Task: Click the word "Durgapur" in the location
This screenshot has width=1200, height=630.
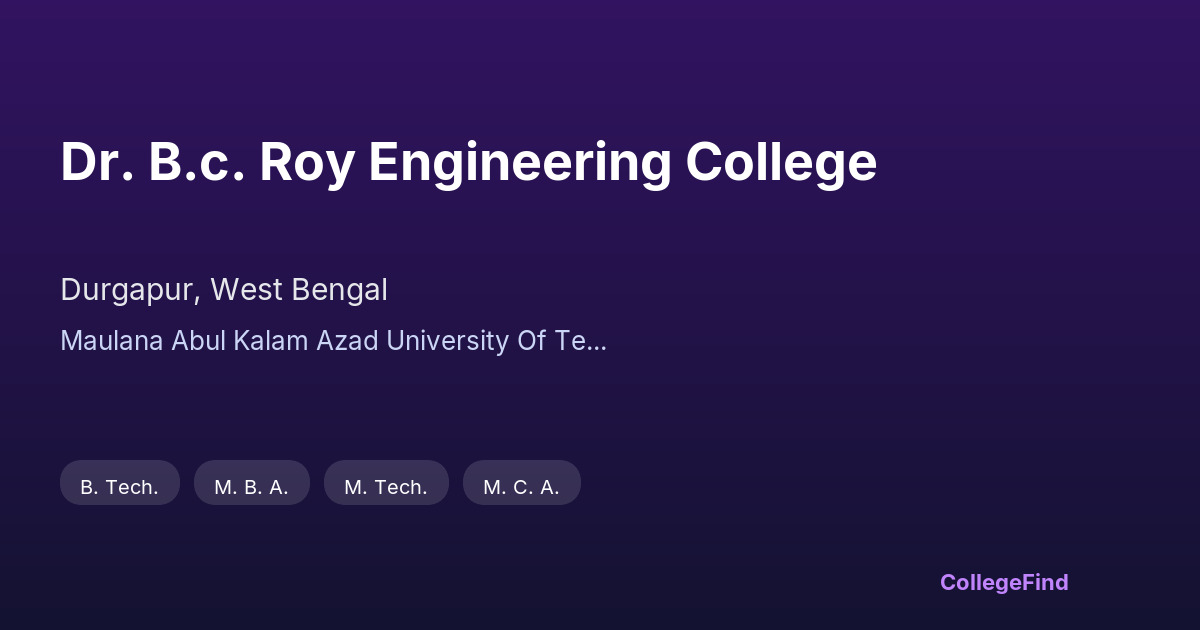Action: pyautogui.click(x=130, y=290)
